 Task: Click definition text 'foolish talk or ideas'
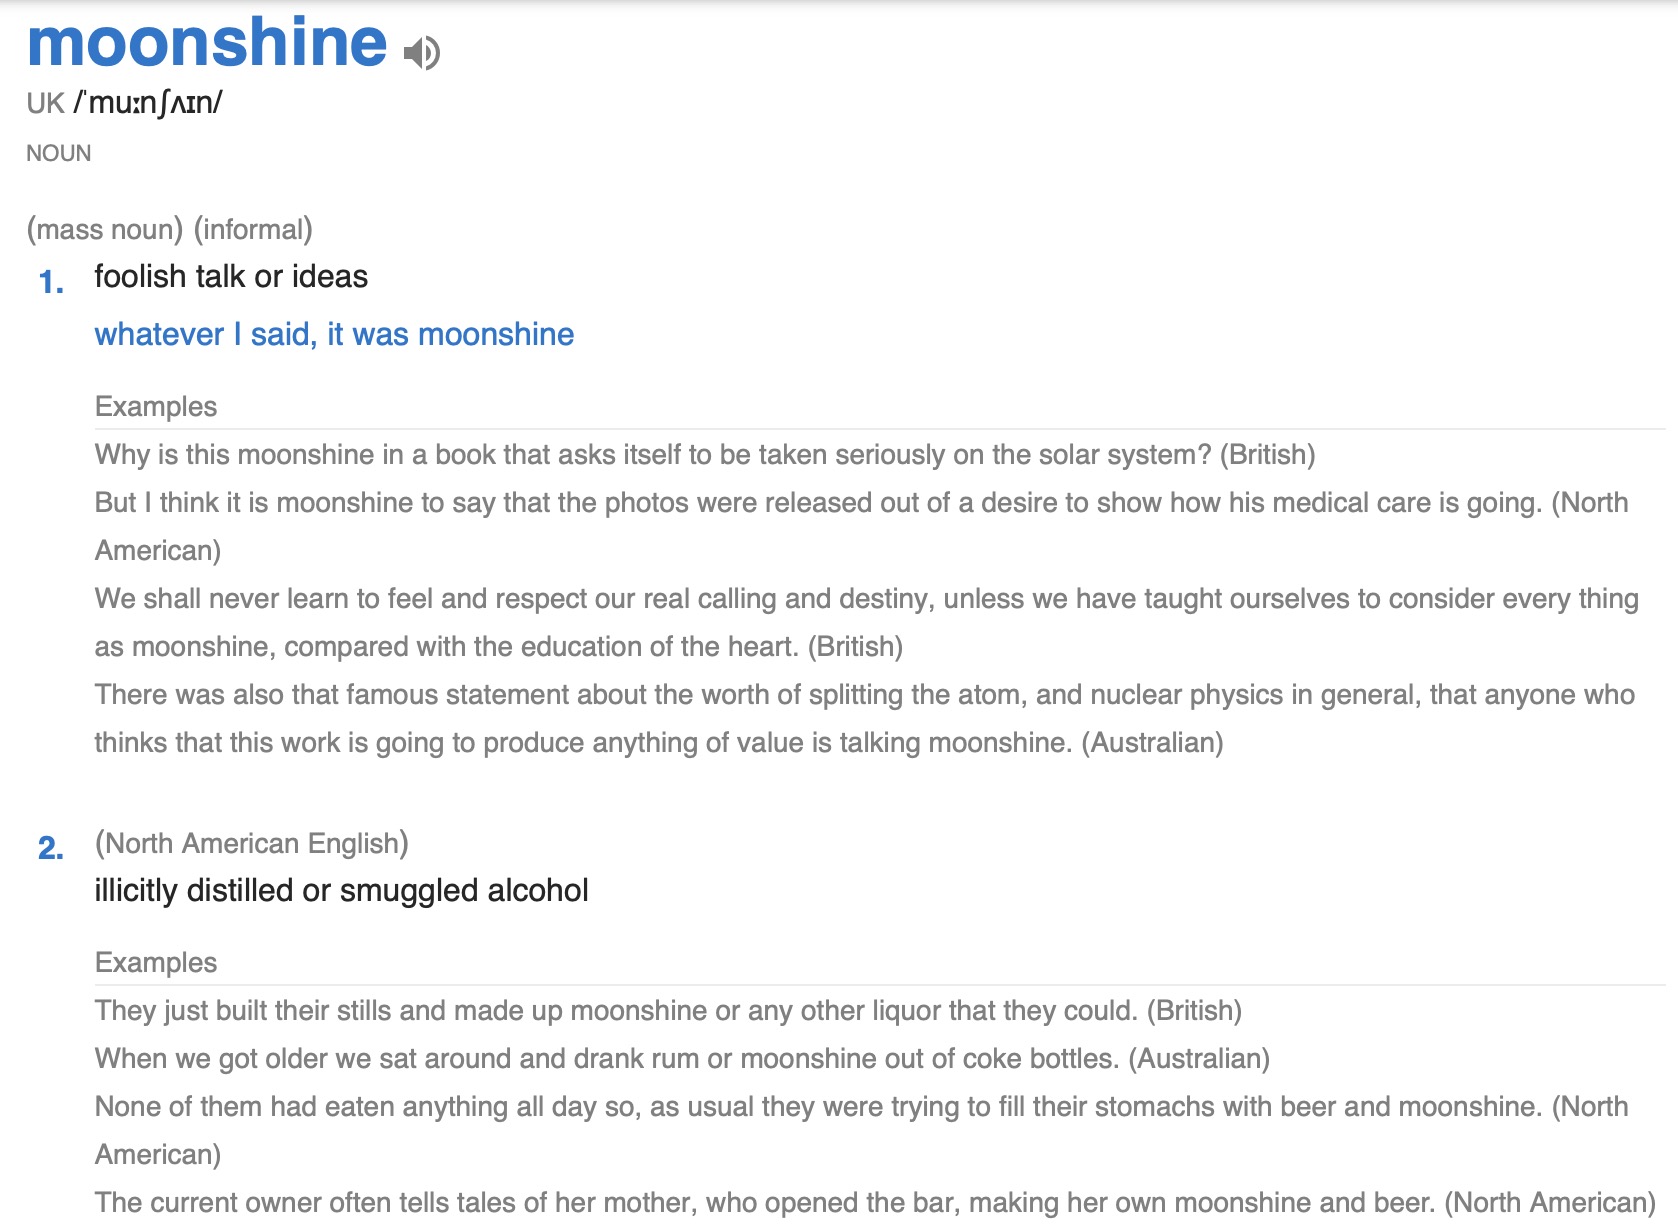(231, 276)
